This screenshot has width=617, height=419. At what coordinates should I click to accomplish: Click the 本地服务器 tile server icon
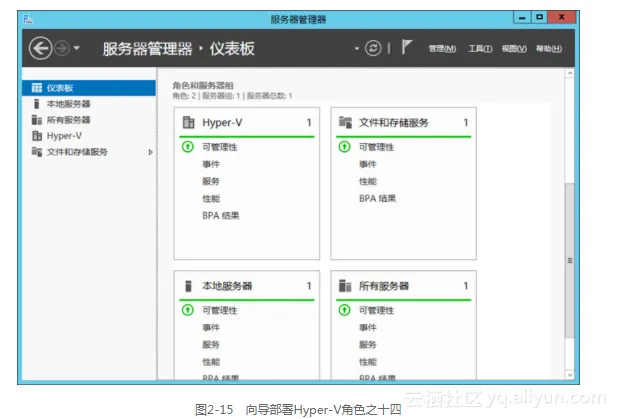click(188, 286)
